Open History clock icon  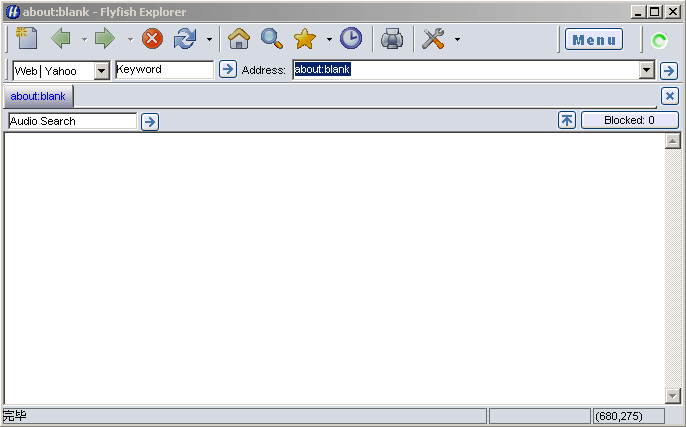pos(351,39)
